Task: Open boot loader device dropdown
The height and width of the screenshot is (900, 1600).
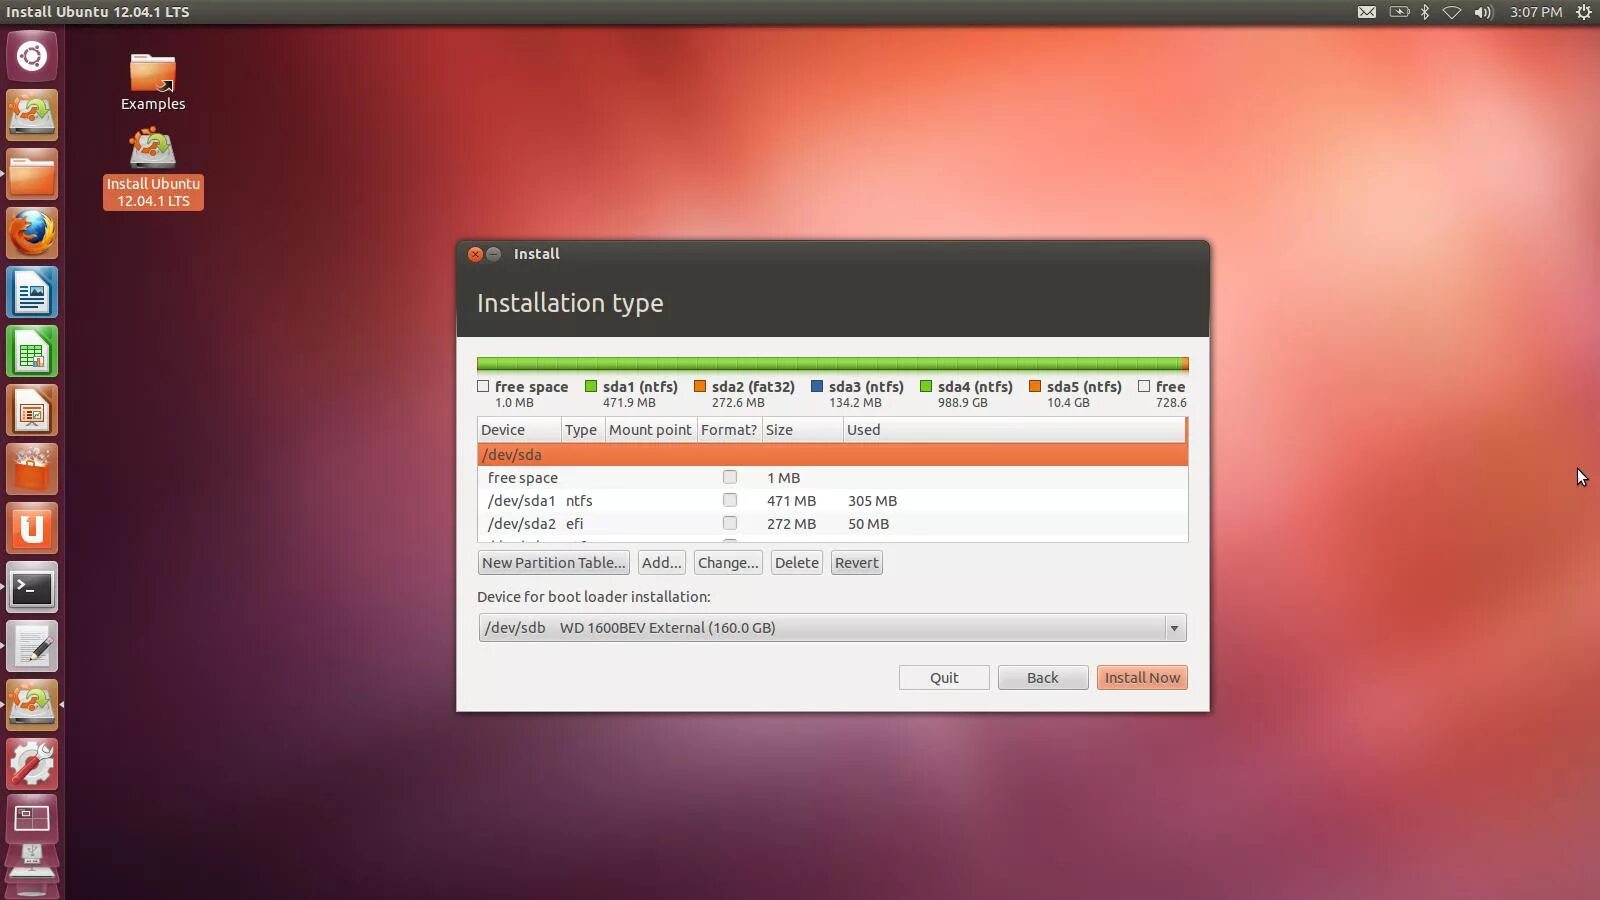Action: [832, 628]
